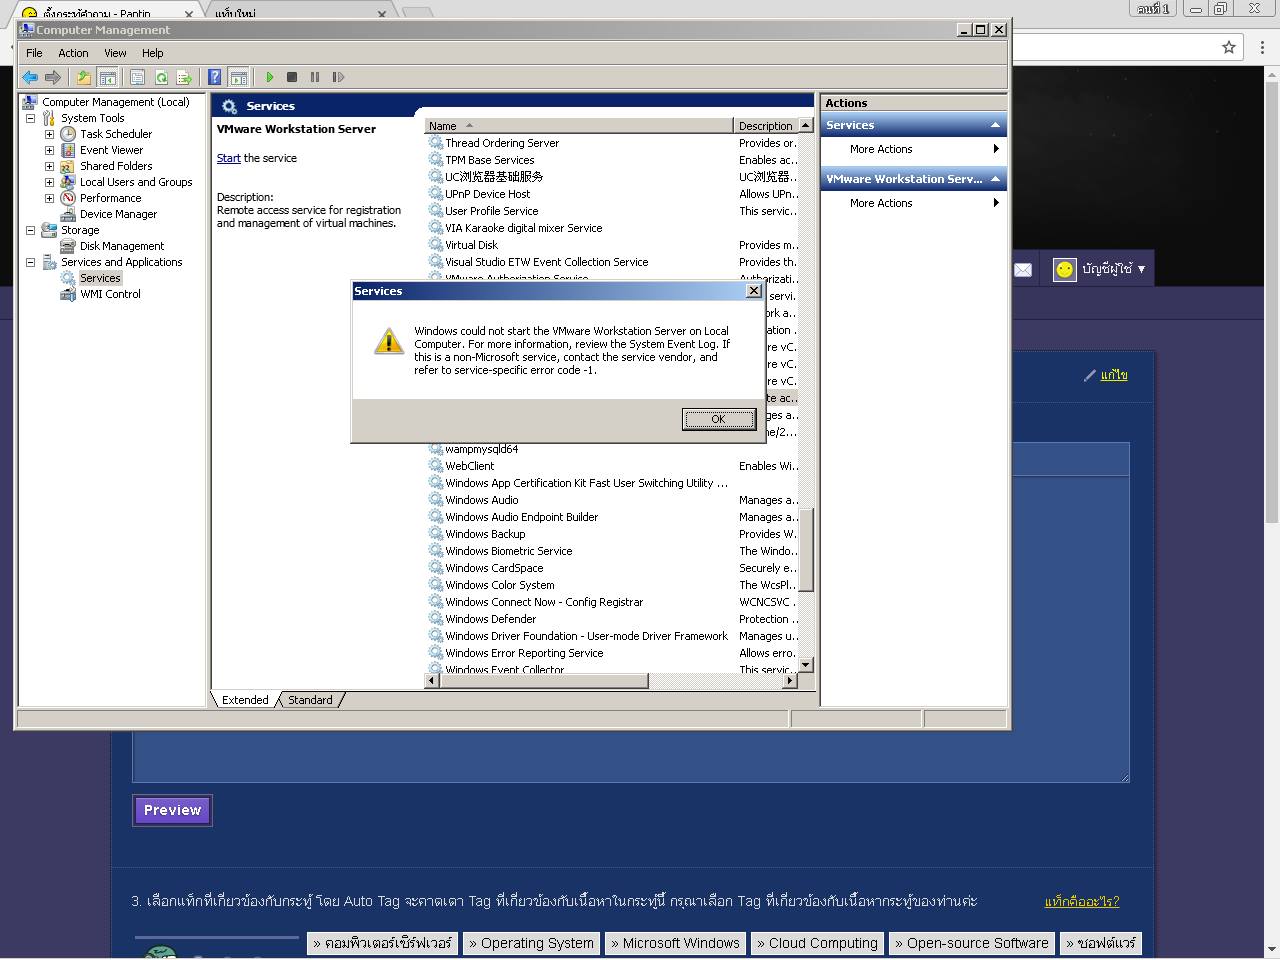Screen dimensions: 1280x960
Task: Click the Cloud Computing tag button
Action: pyautogui.click(x=817, y=943)
